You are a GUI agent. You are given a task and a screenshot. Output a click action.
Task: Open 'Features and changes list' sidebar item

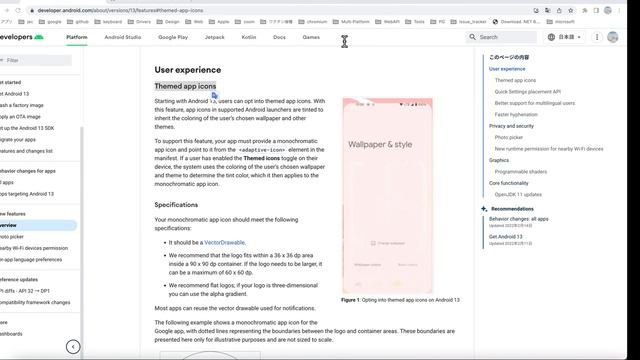(x=26, y=151)
